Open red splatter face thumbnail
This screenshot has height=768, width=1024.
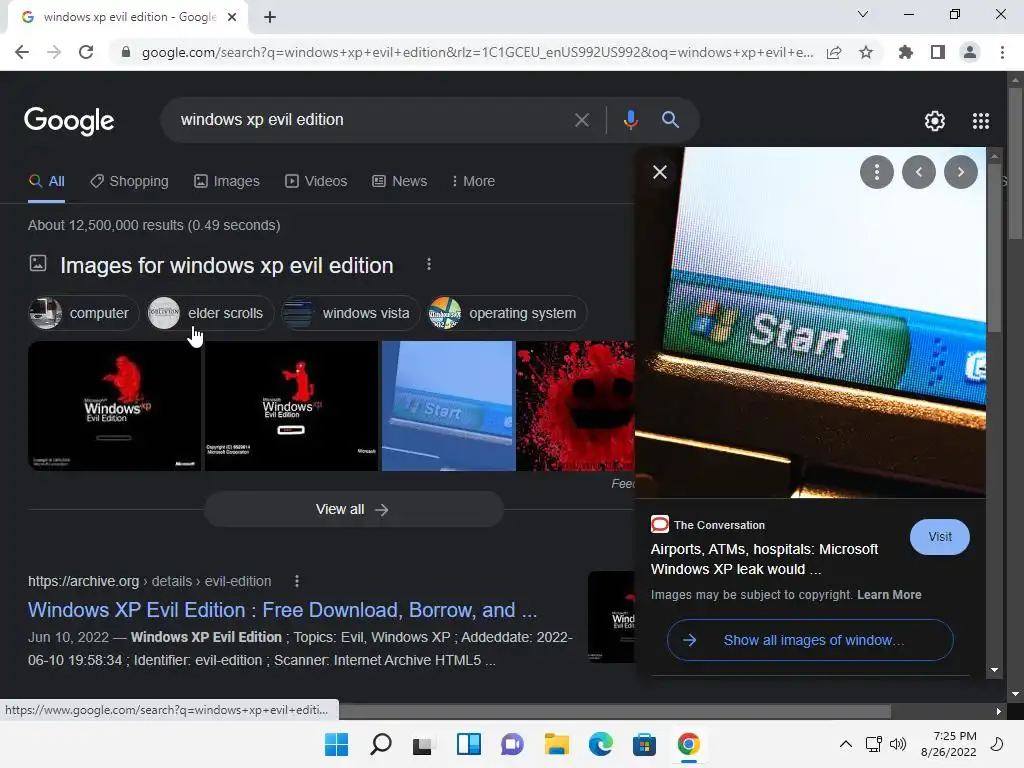(x=575, y=406)
